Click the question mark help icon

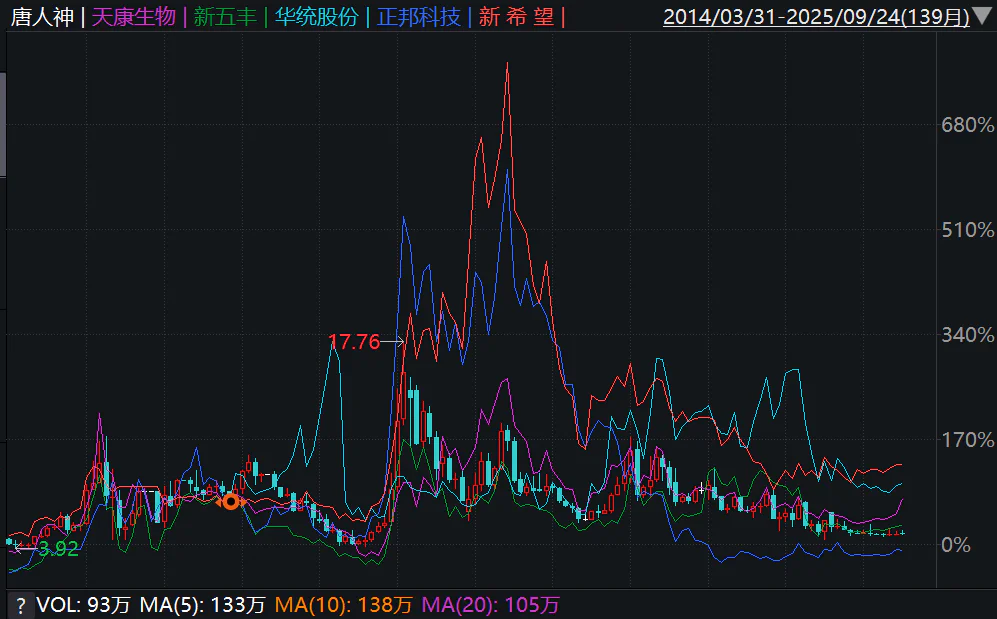pyautogui.click(x=19, y=605)
